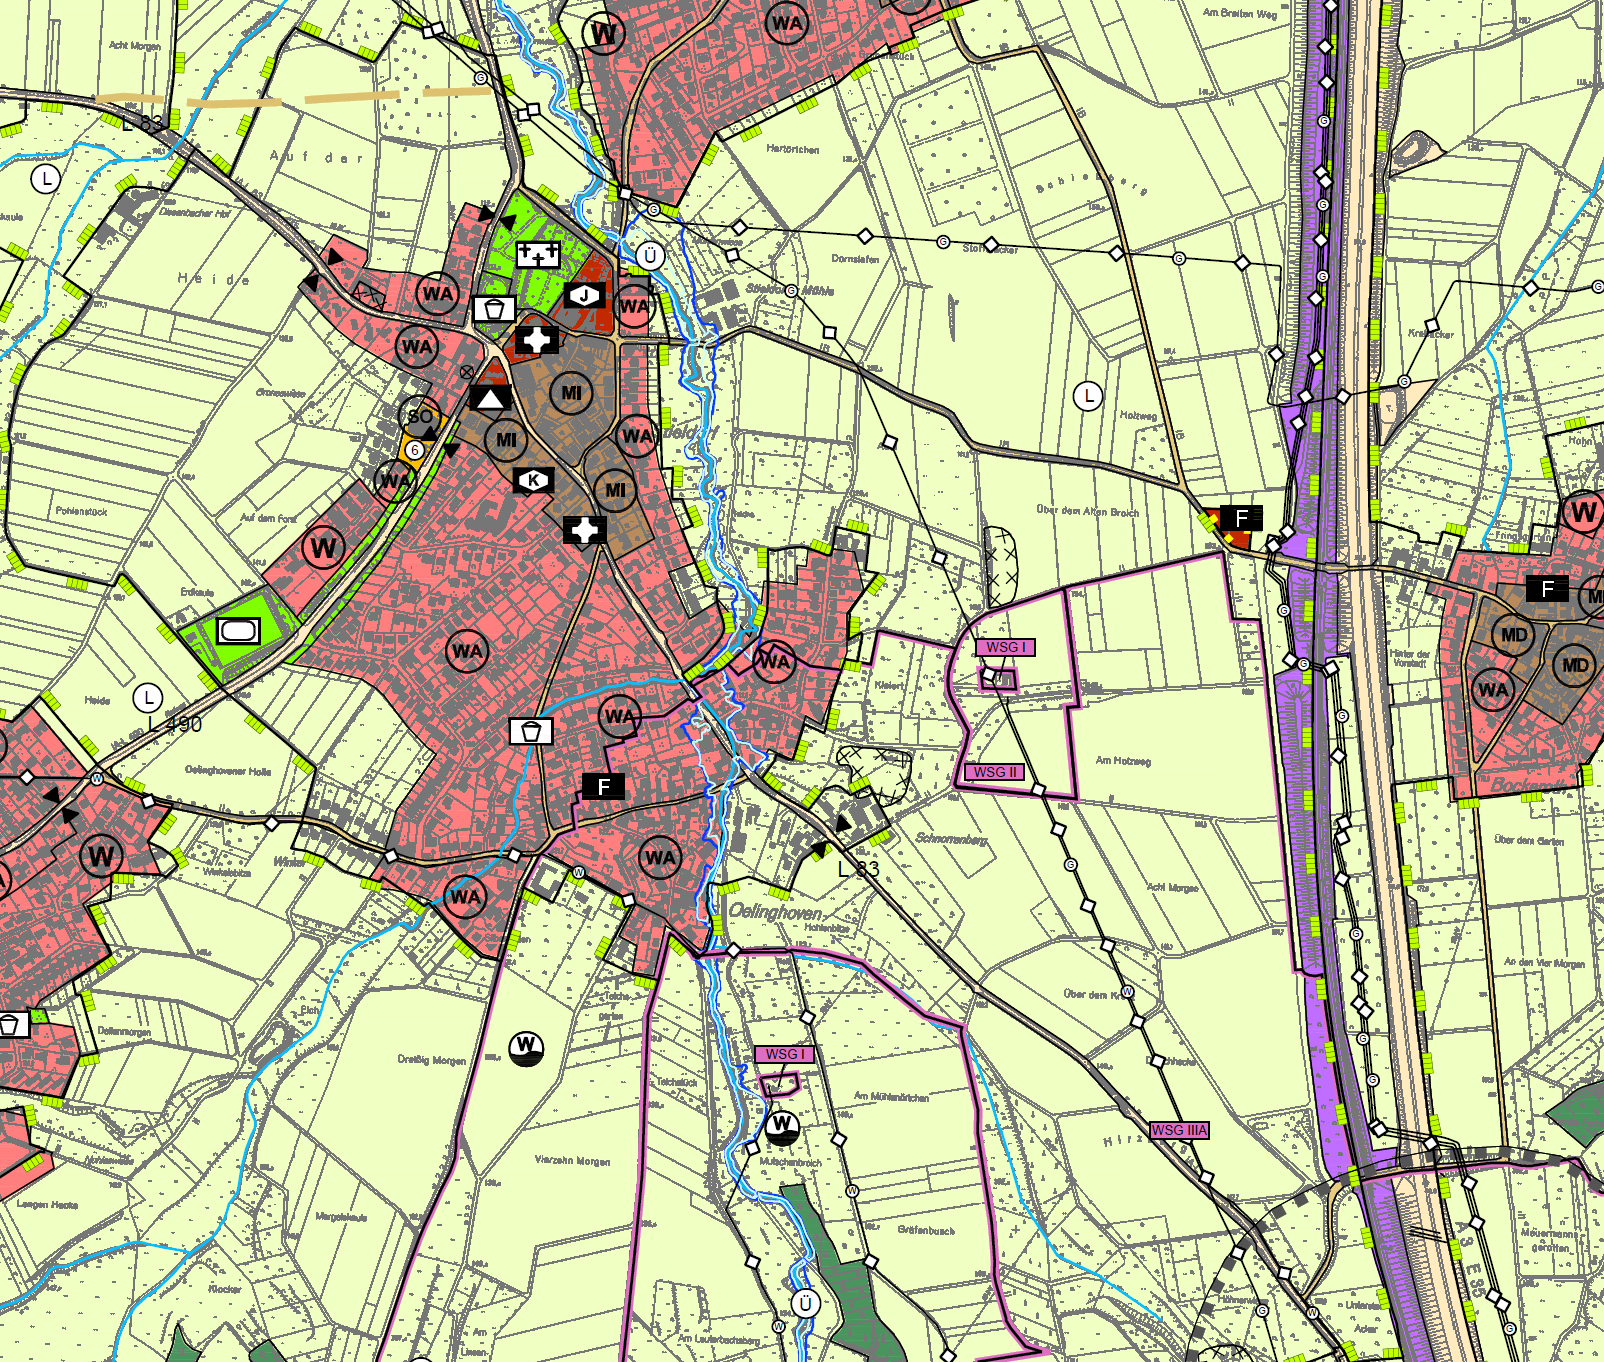
Task: Select the L circle near Holzweg
Action: point(1088,396)
